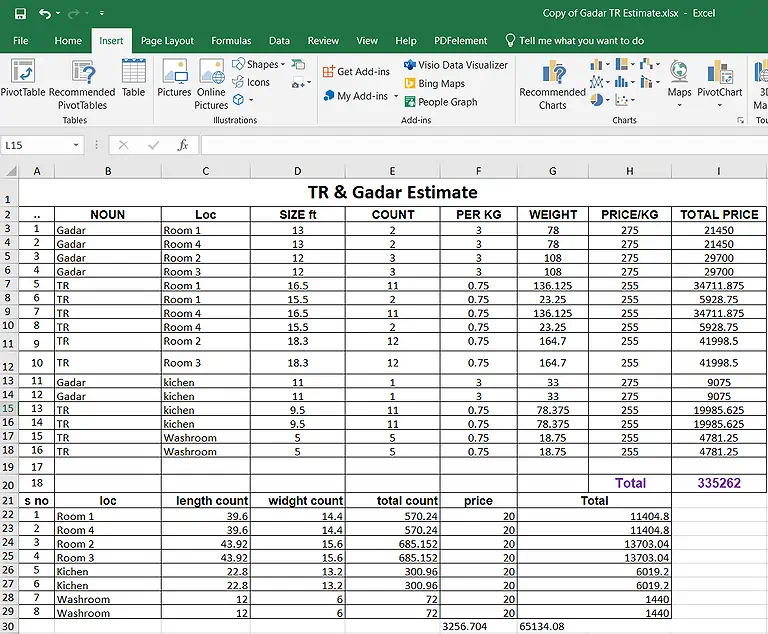Insert a Table
Viewport: 768px width, 634px height.
point(133,78)
